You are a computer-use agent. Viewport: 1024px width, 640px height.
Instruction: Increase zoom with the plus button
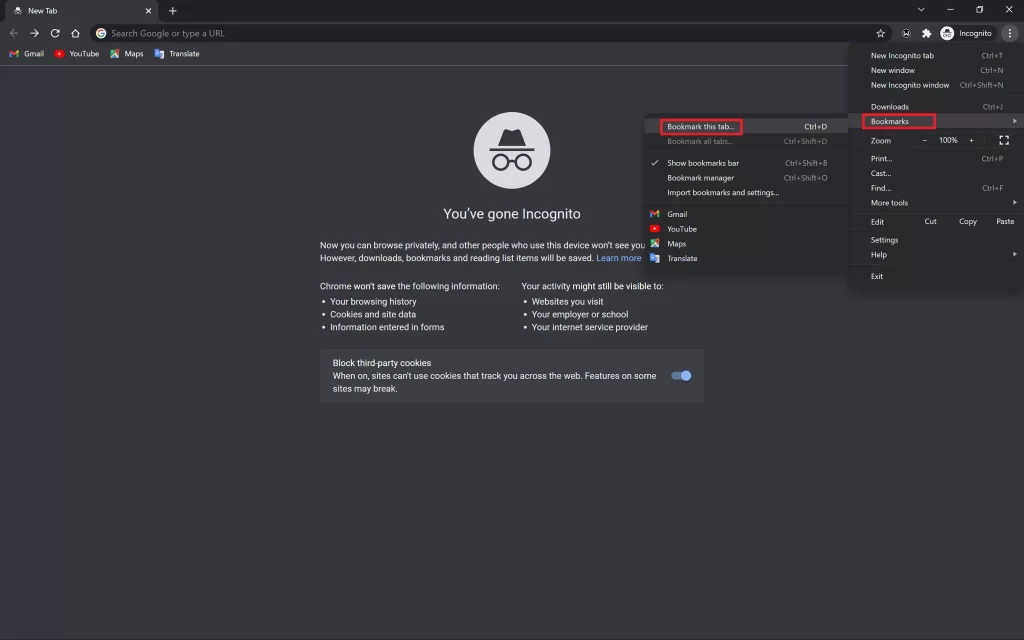tap(971, 140)
